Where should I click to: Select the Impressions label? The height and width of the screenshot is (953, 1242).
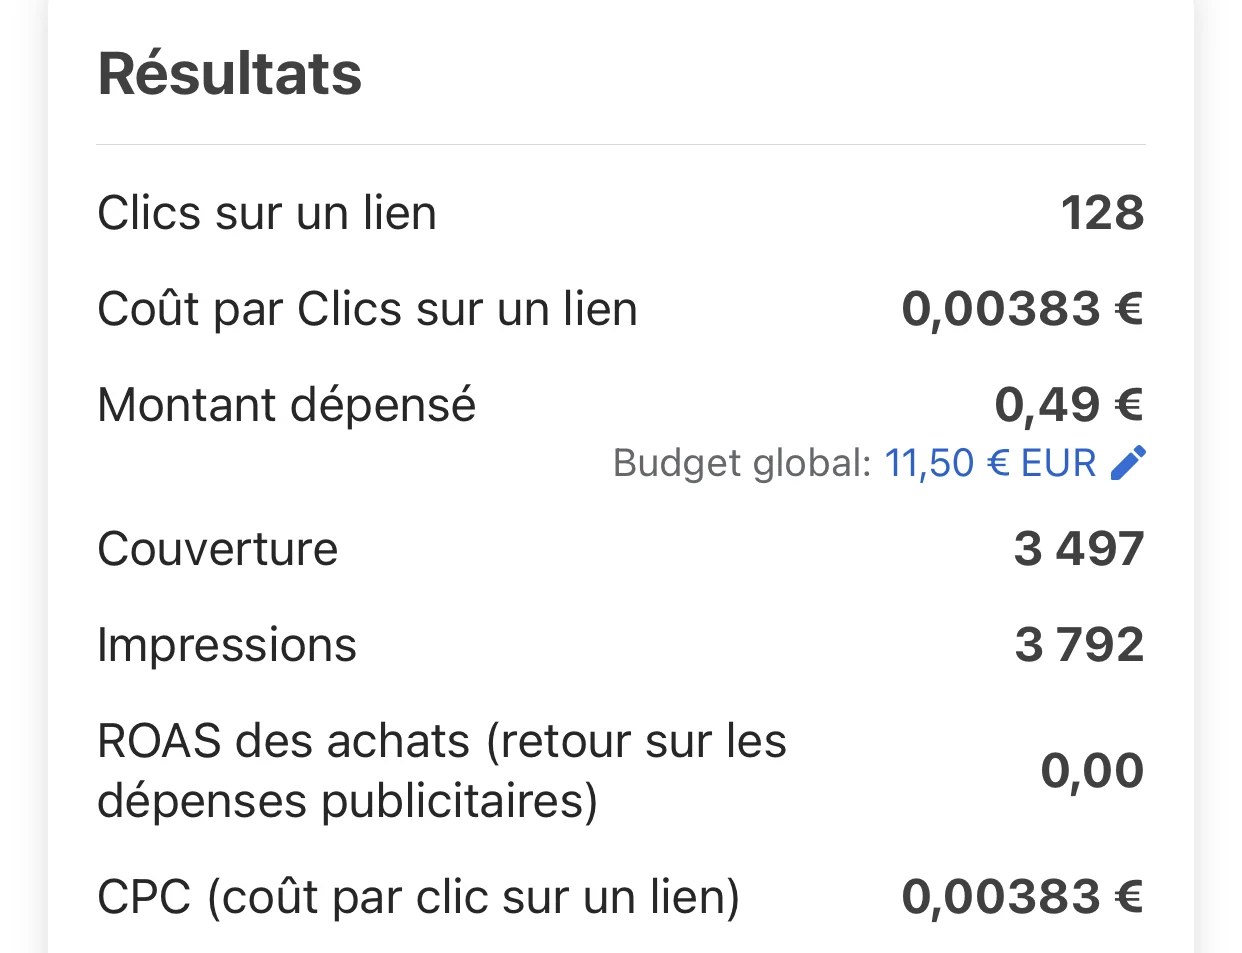(x=227, y=645)
